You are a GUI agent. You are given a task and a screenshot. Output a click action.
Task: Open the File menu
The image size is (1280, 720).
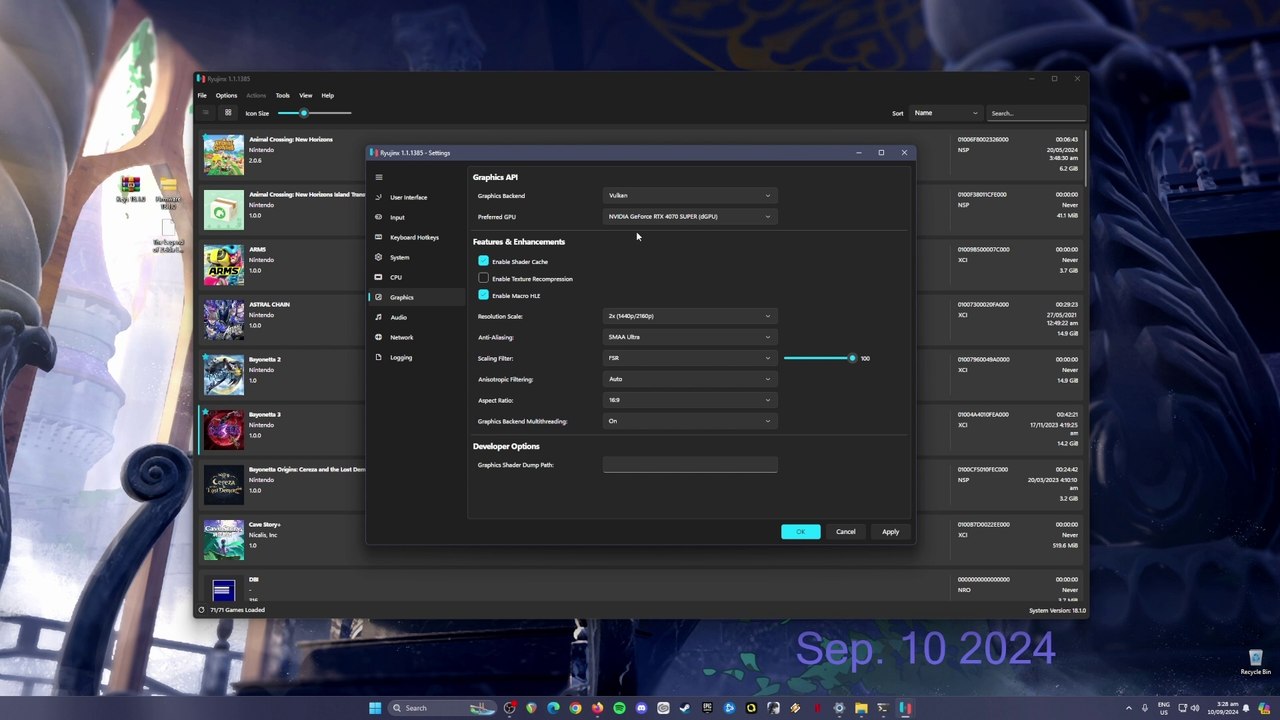[202, 95]
